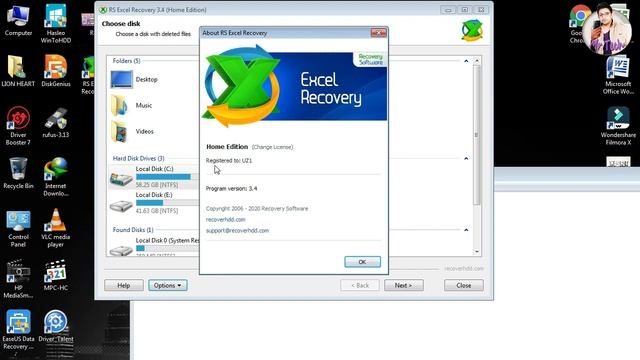This screenshot has width=640, height=360.
Task: Click the Help button
Action: pyautogui.click(x=124, y=285)
